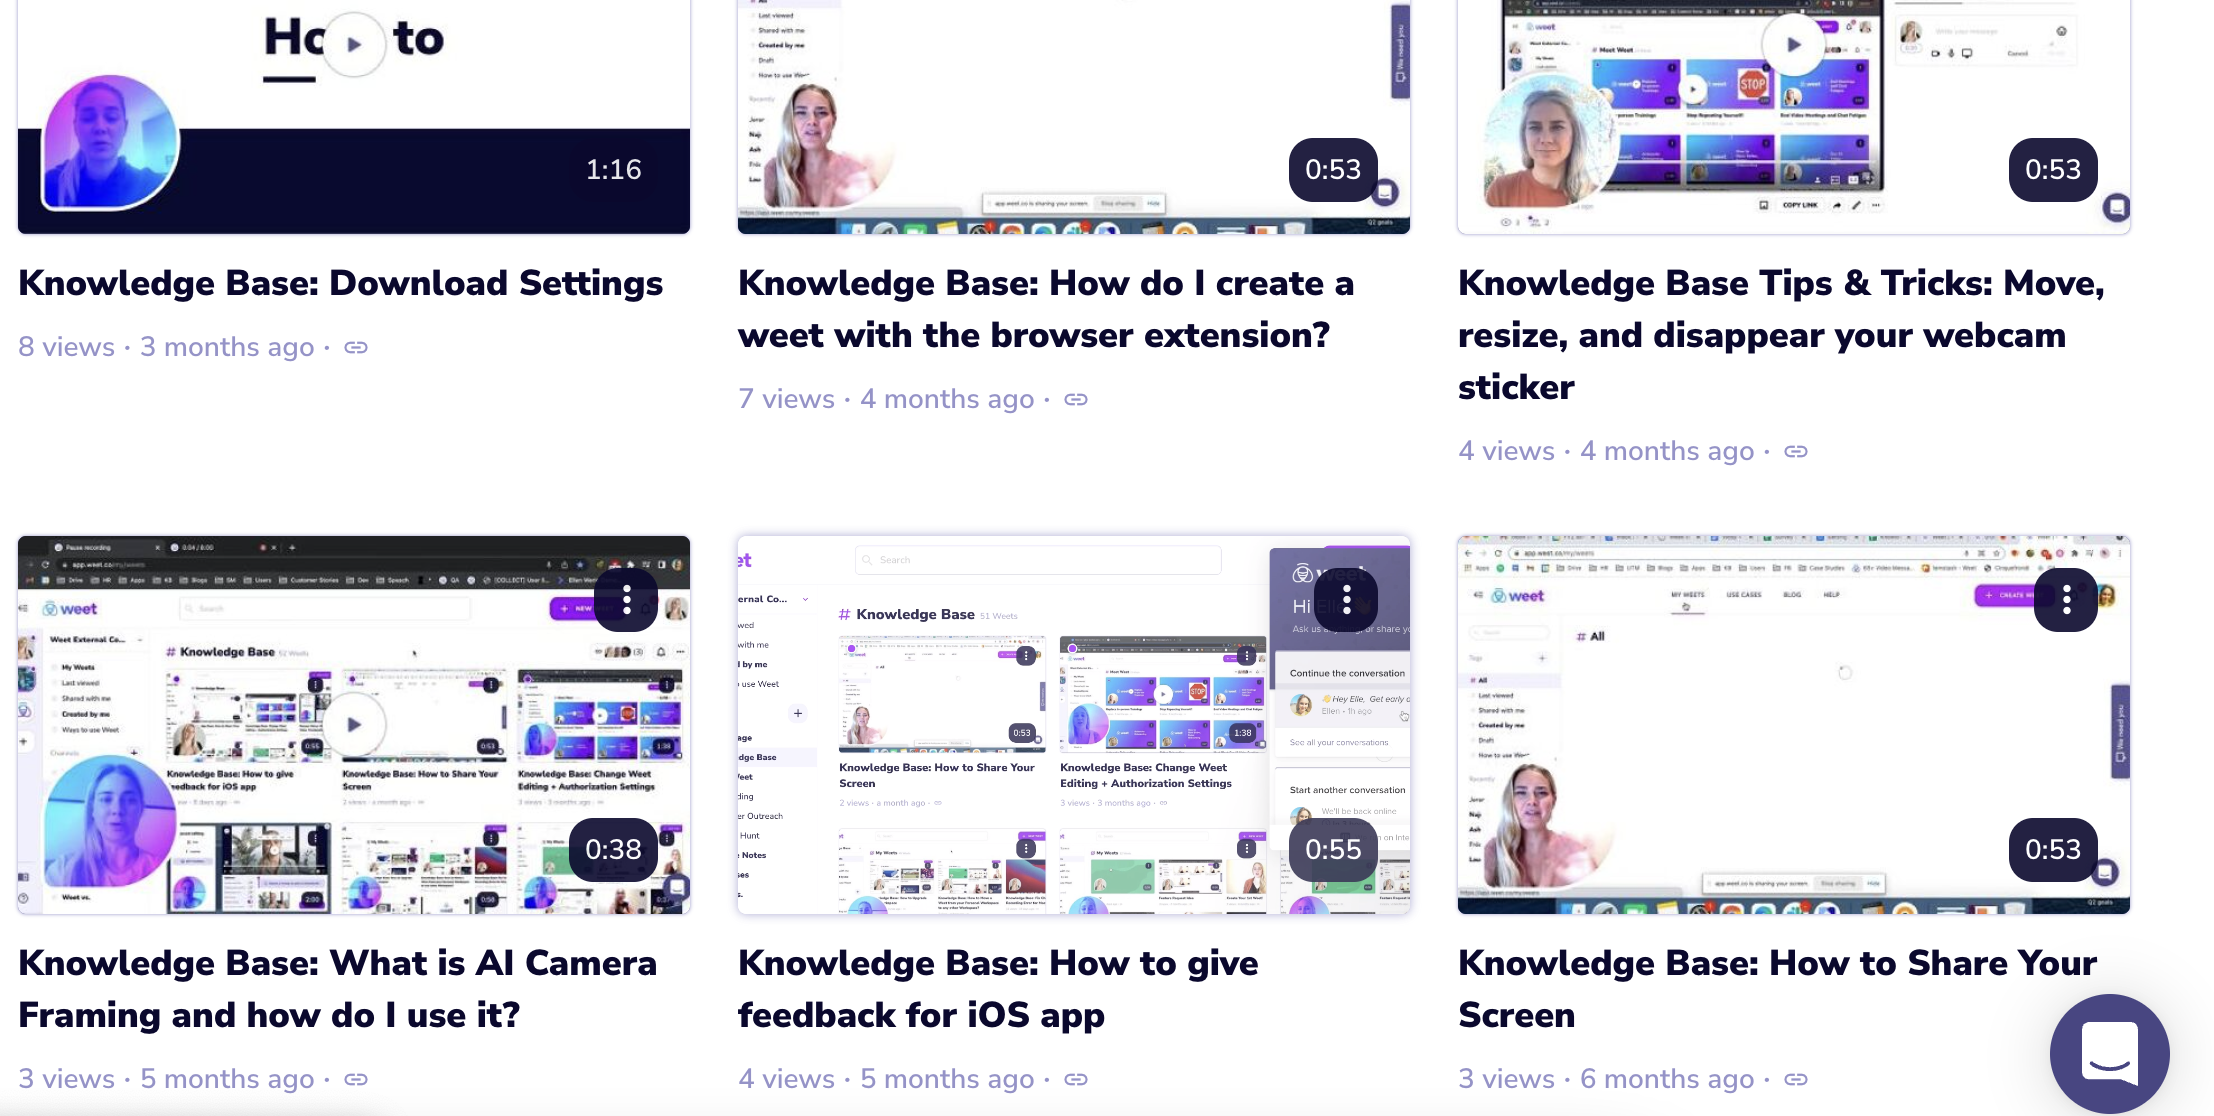This screenshot has width=2214, height=1116.
Task: Click the 0:55 timestamp on iOS feedback video
Action: tap(1329, 850)
